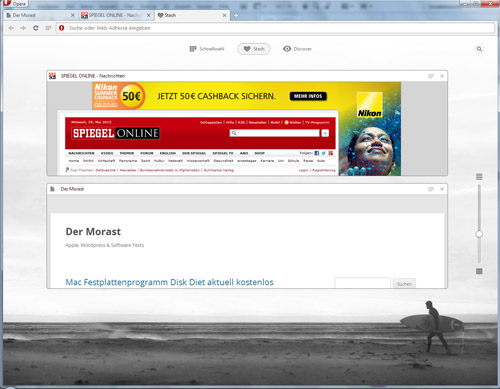Click the back navigation arrow

pyautogui.click(x=11, y=28)
